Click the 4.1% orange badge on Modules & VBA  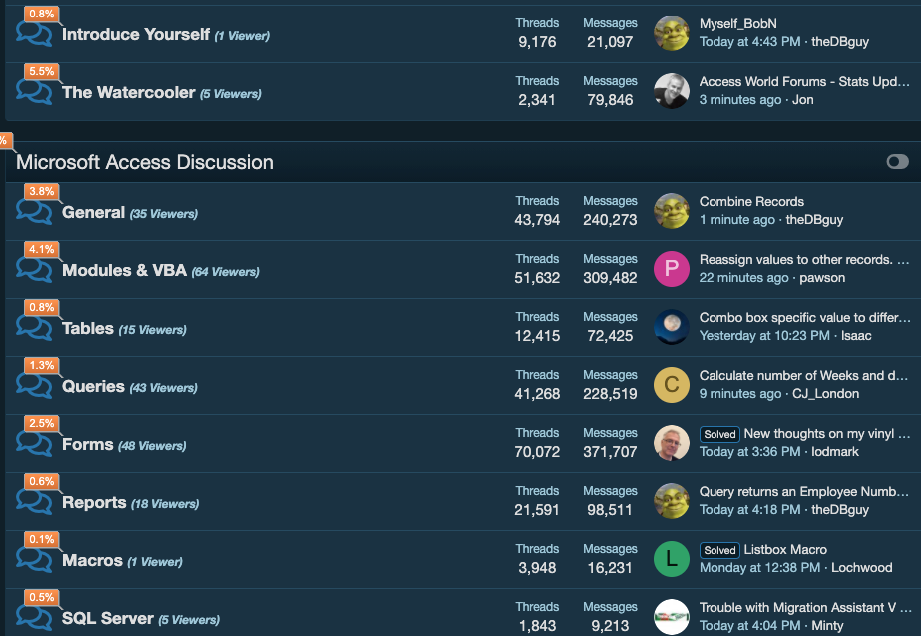[42, 250]
